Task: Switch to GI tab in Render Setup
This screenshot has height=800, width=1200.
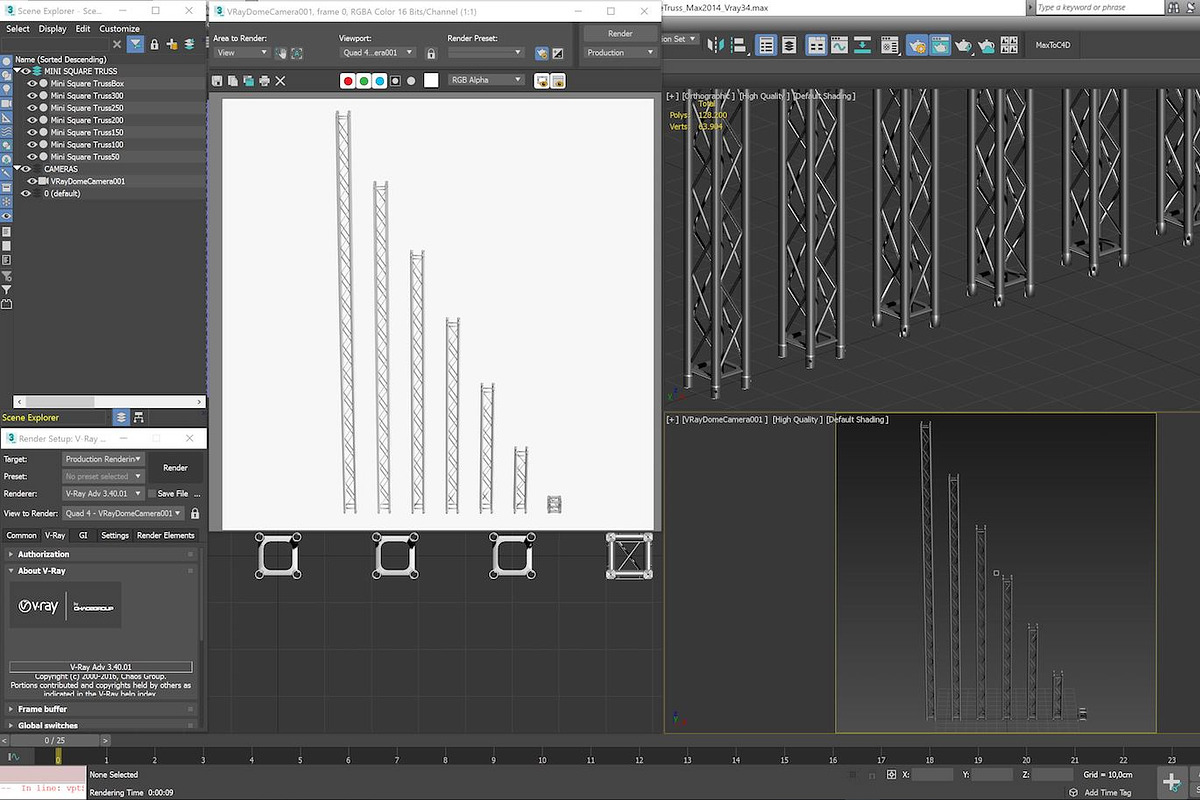Action: coord(84,536)
